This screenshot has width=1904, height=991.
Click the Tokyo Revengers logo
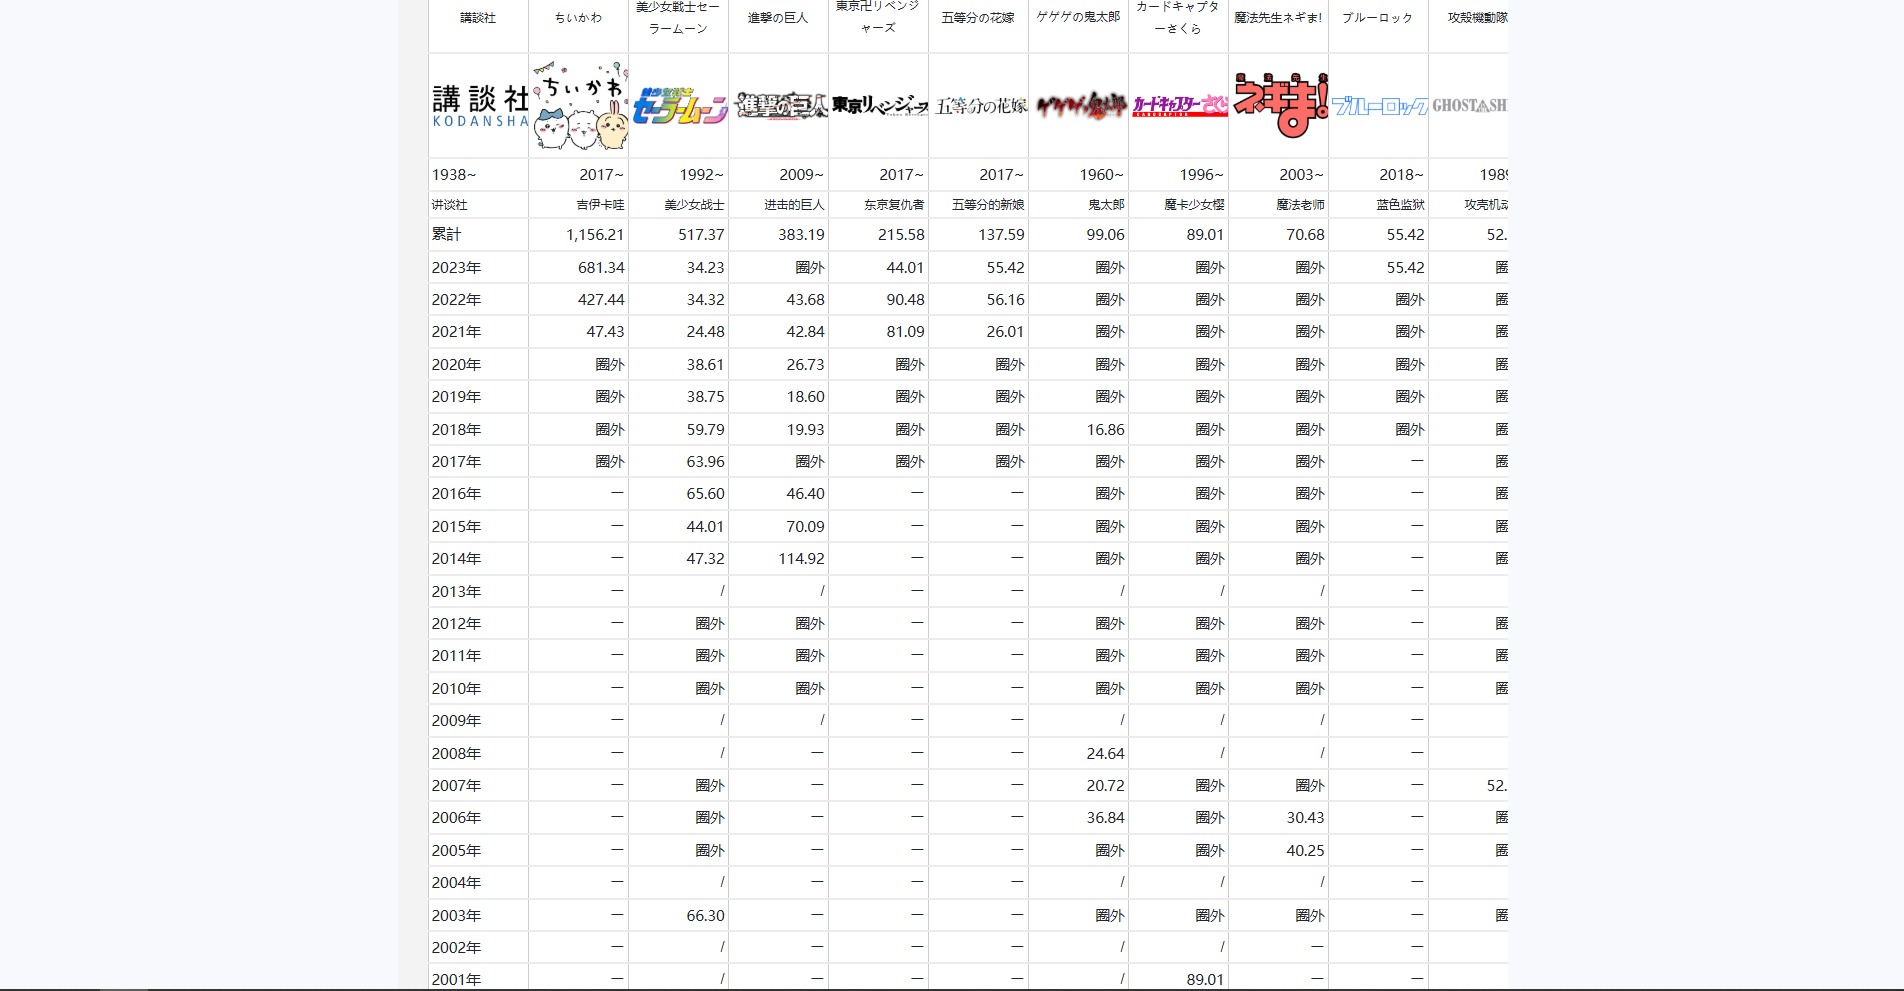pyautogui.click(x=880, y=106)
